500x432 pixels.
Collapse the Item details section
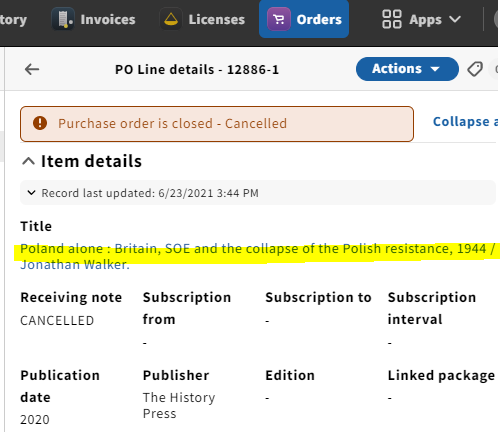click(28, 161)
